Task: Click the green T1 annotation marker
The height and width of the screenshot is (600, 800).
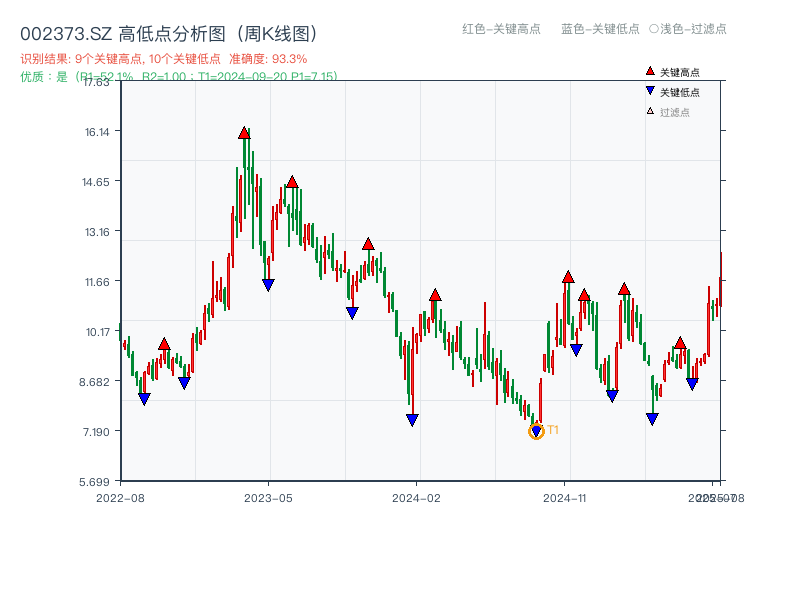Action: click(552, 427)
